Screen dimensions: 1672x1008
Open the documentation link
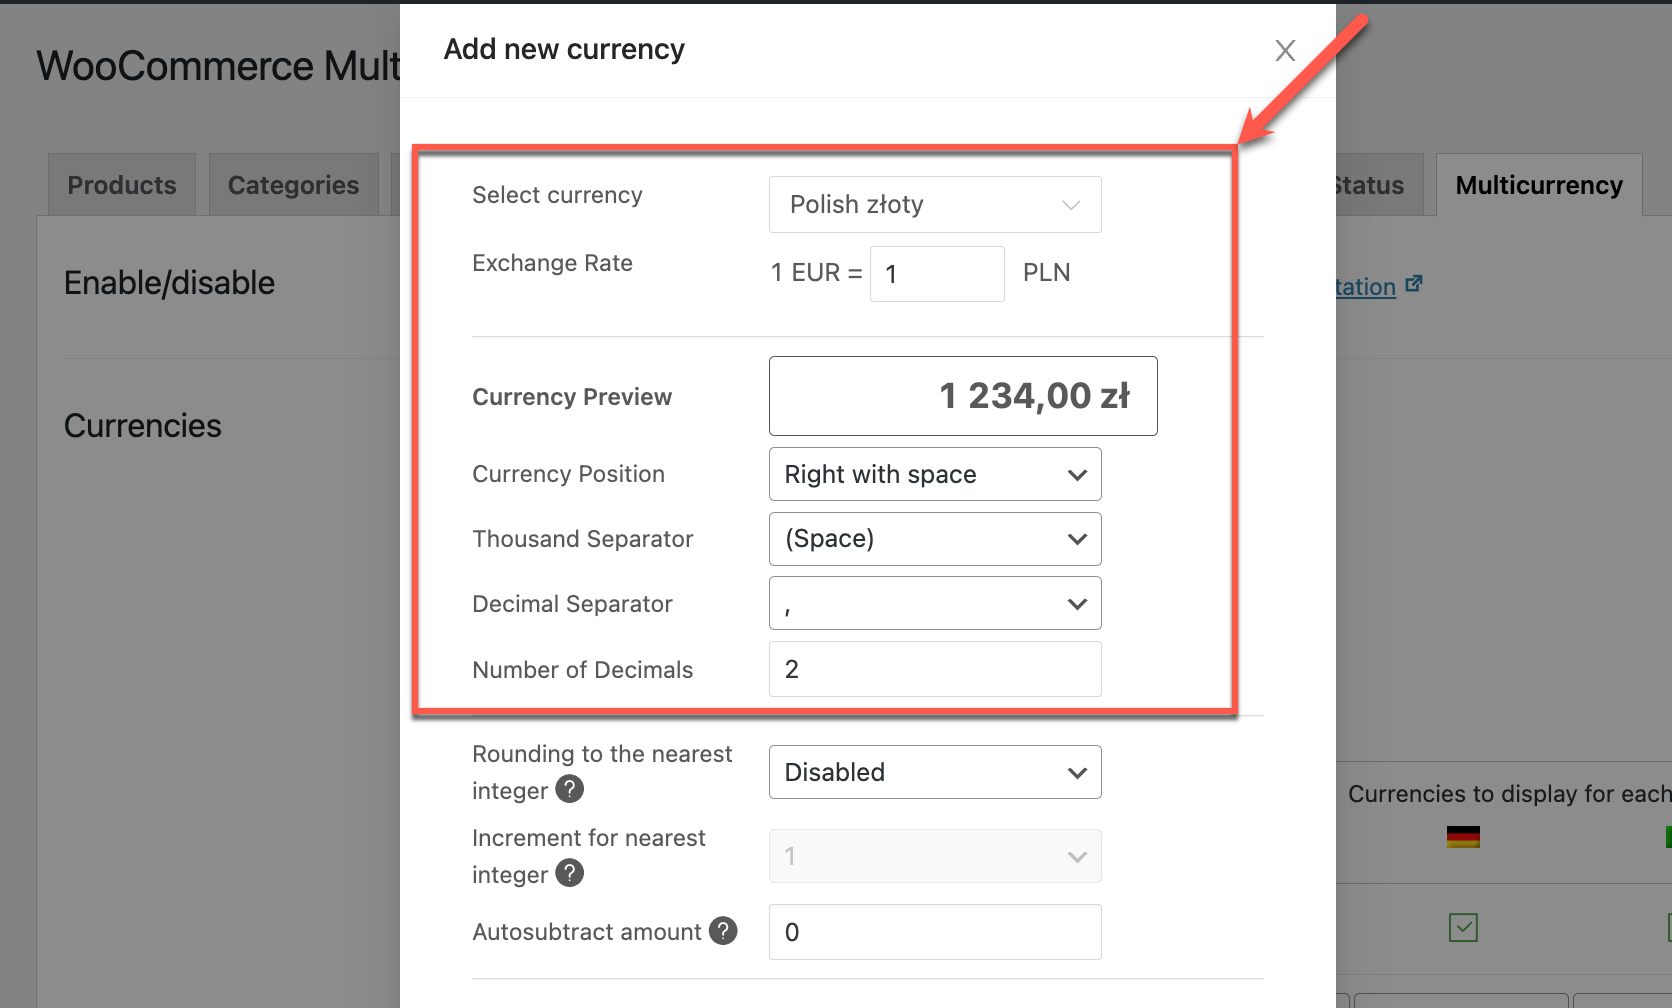click(x=1366, y=287)
